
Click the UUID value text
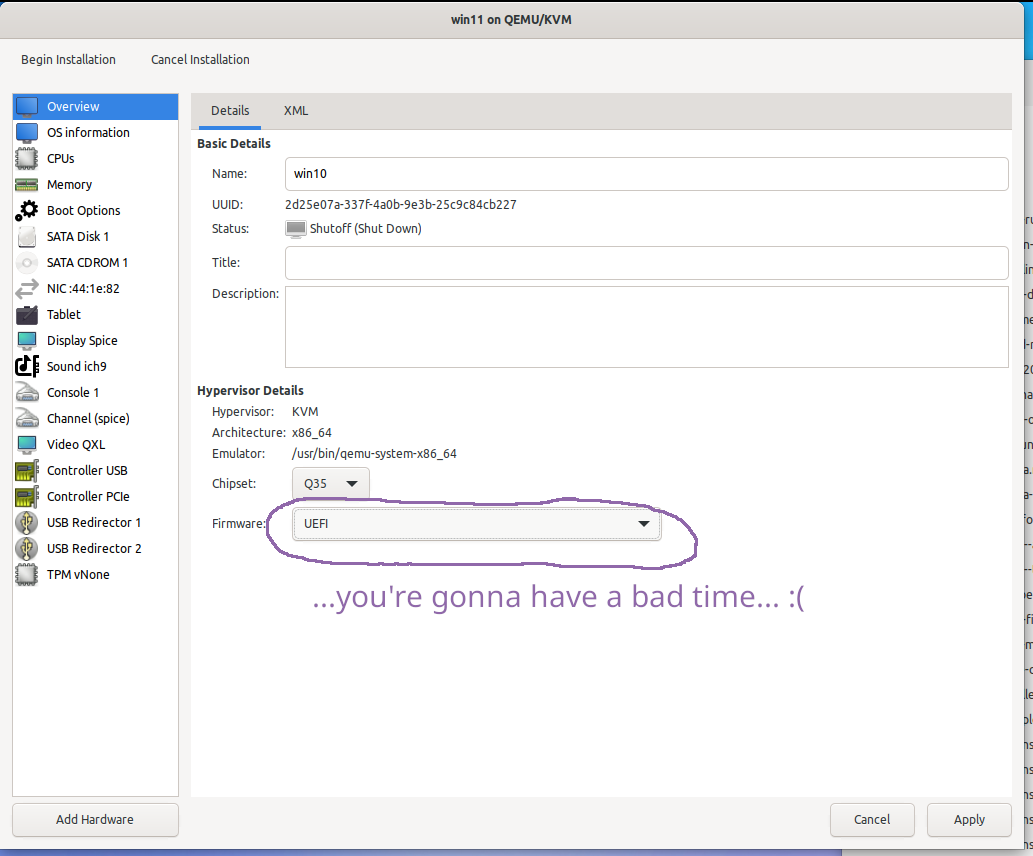[401, 205]
